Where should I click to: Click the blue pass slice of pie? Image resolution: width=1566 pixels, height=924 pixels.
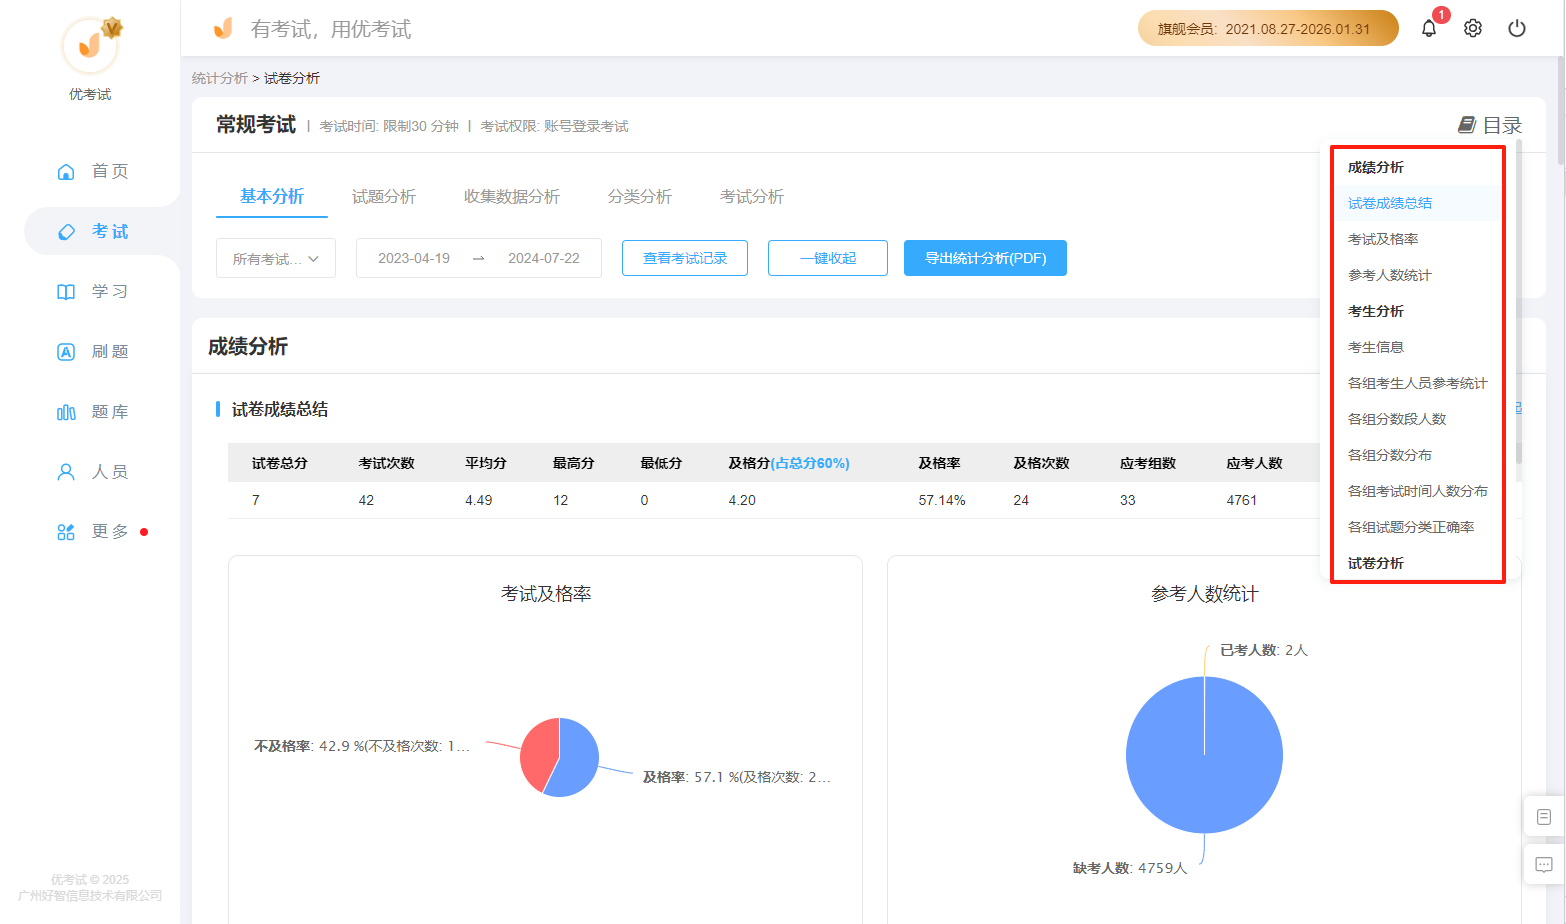(577, 762)
